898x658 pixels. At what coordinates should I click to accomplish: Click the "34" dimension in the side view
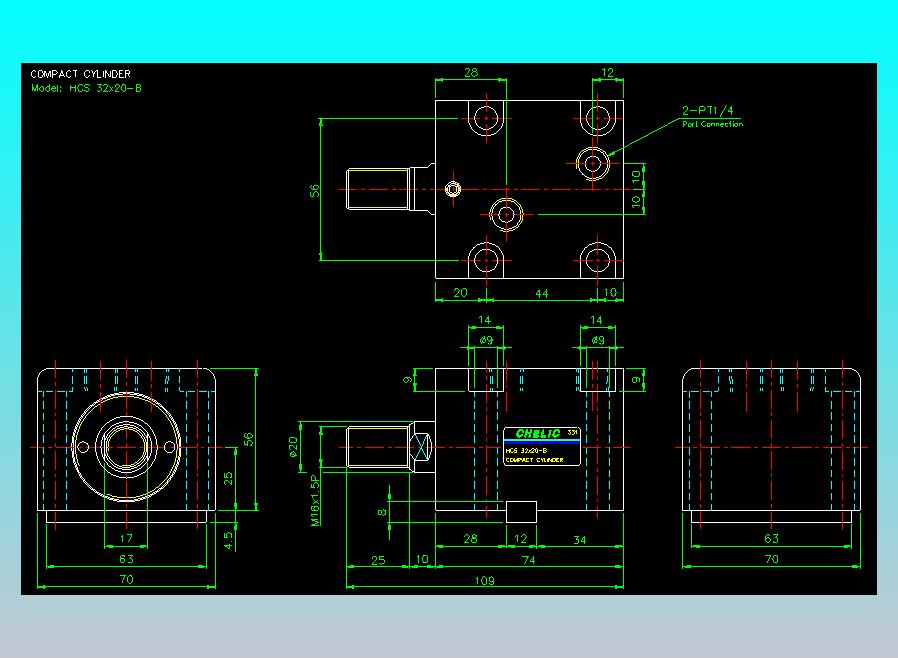(x=580, y=539)
